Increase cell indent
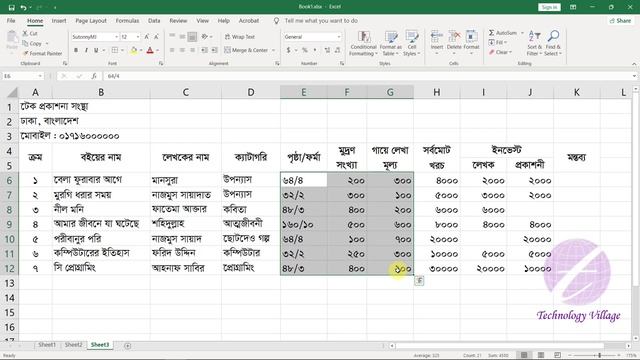This screenshot has width=640, height=360. pos(214,50)
